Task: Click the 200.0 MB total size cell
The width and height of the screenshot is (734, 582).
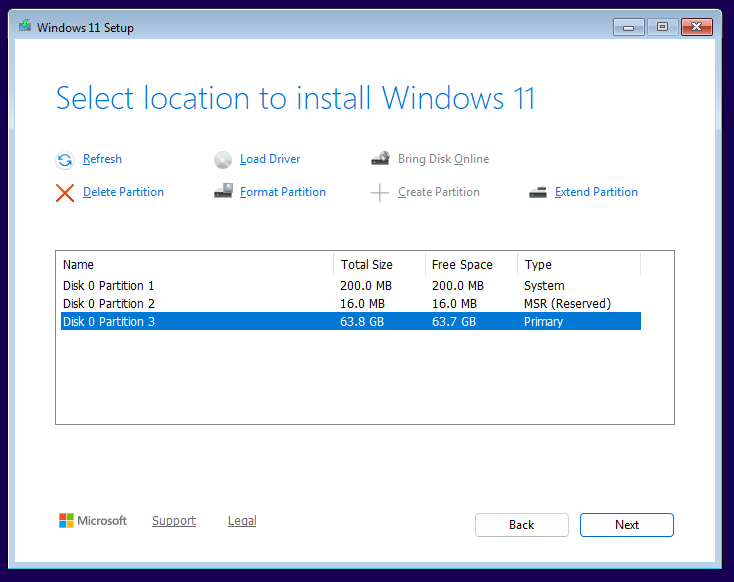Action: click(x=366, y=286)
